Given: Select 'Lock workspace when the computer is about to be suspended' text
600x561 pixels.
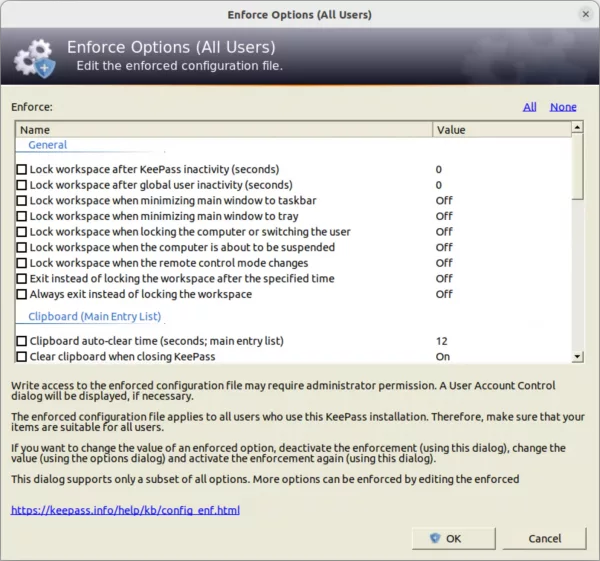Looking at the screenshot, I should click(182, 247).
